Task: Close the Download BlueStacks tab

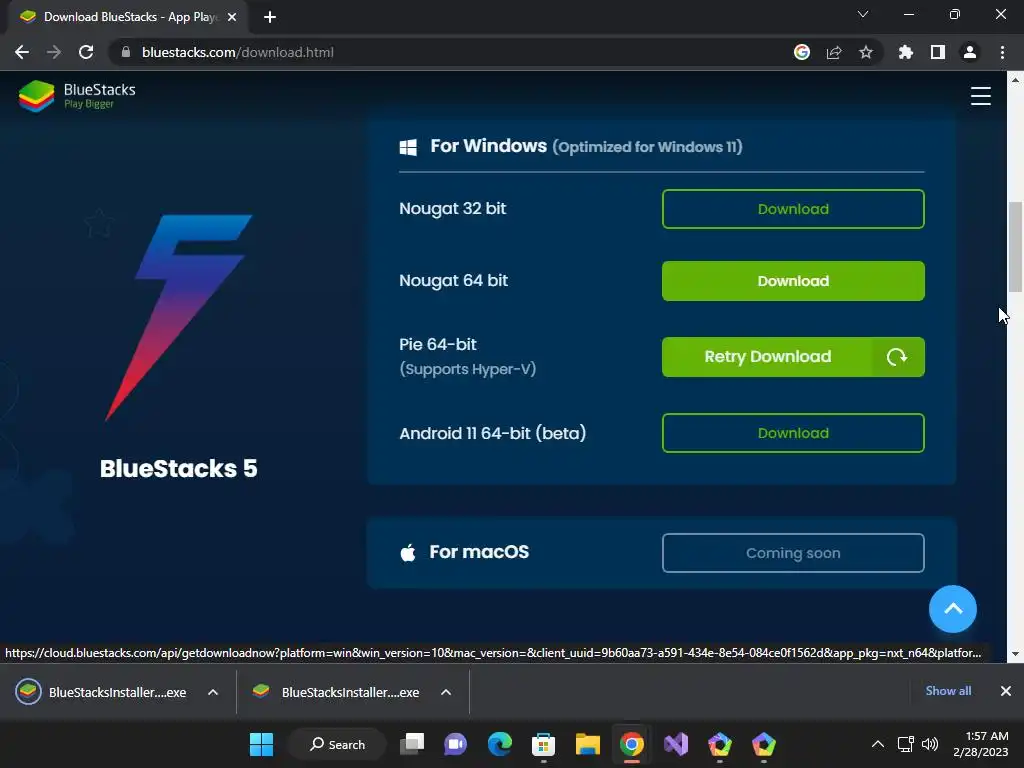Action: click(232, 17)
